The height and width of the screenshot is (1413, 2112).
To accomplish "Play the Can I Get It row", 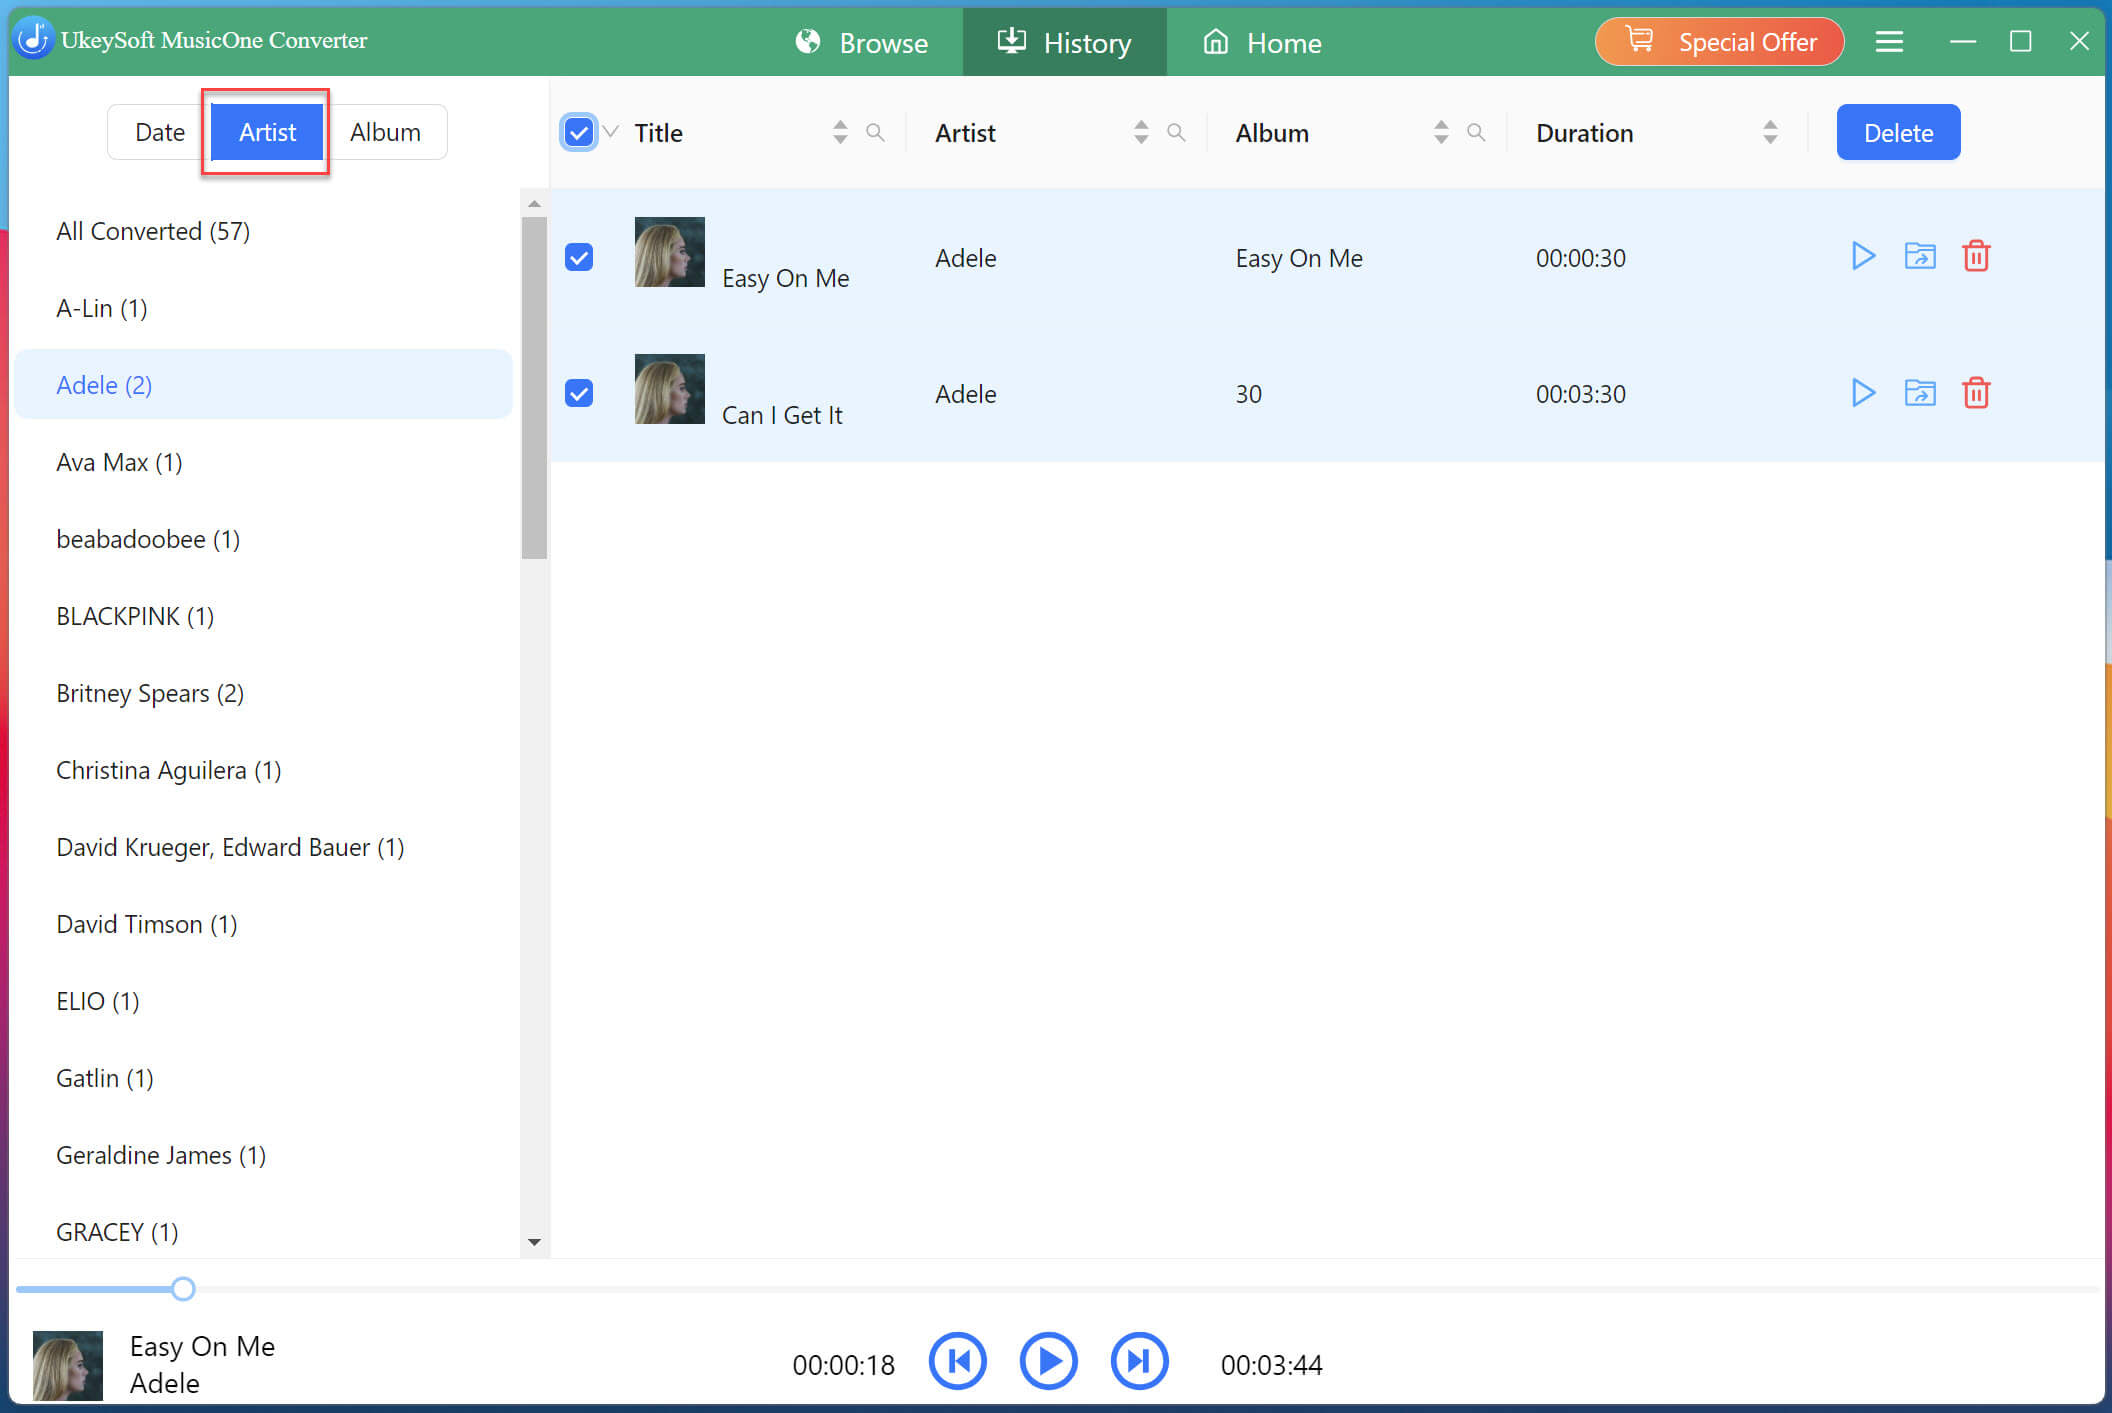I will tap(1862, 393).
